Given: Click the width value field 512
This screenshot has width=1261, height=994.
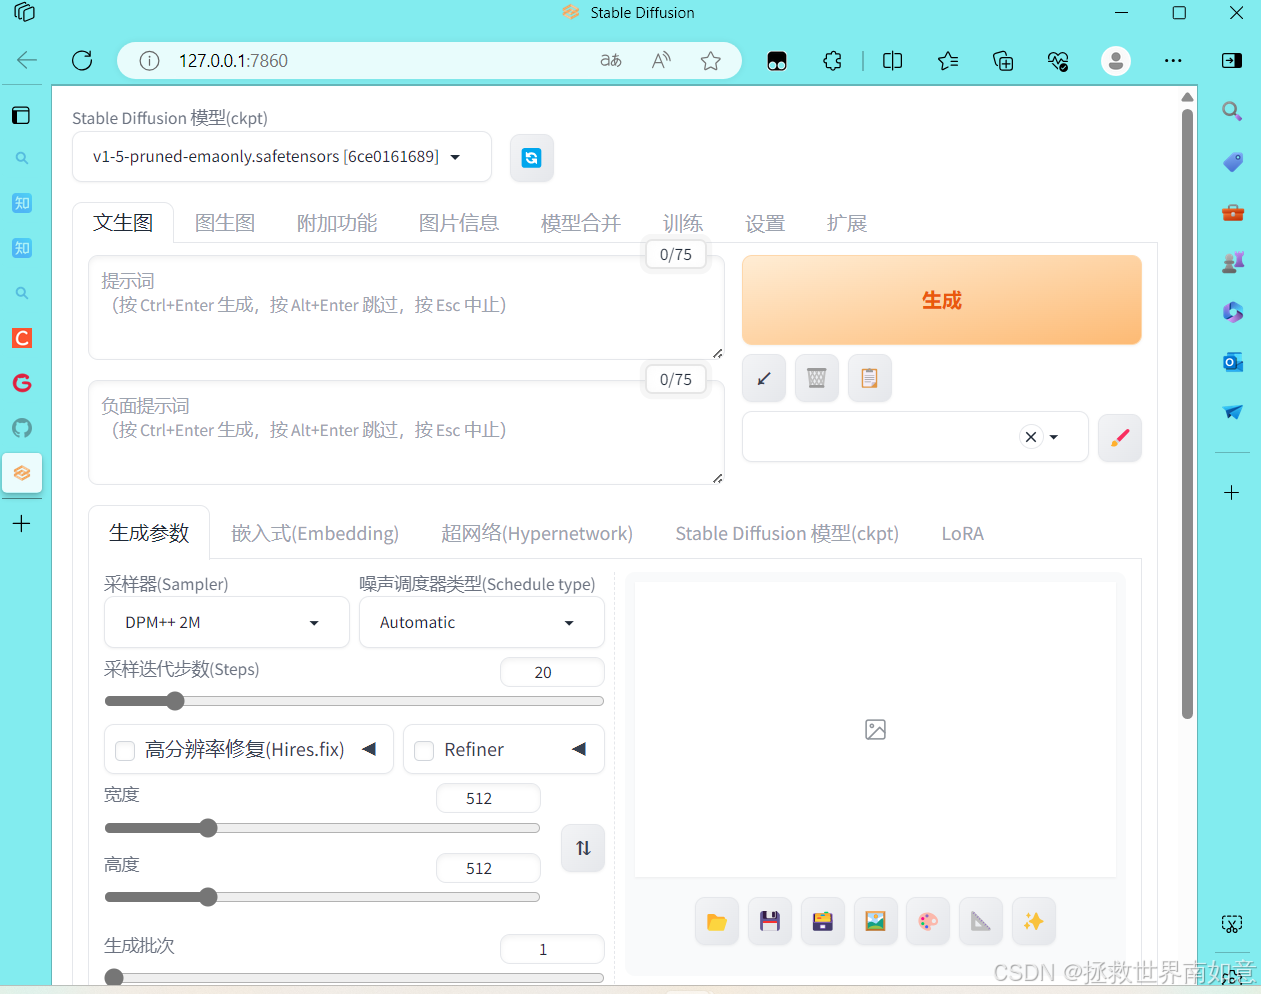Looking at the screenshot, I should [488, 798].
